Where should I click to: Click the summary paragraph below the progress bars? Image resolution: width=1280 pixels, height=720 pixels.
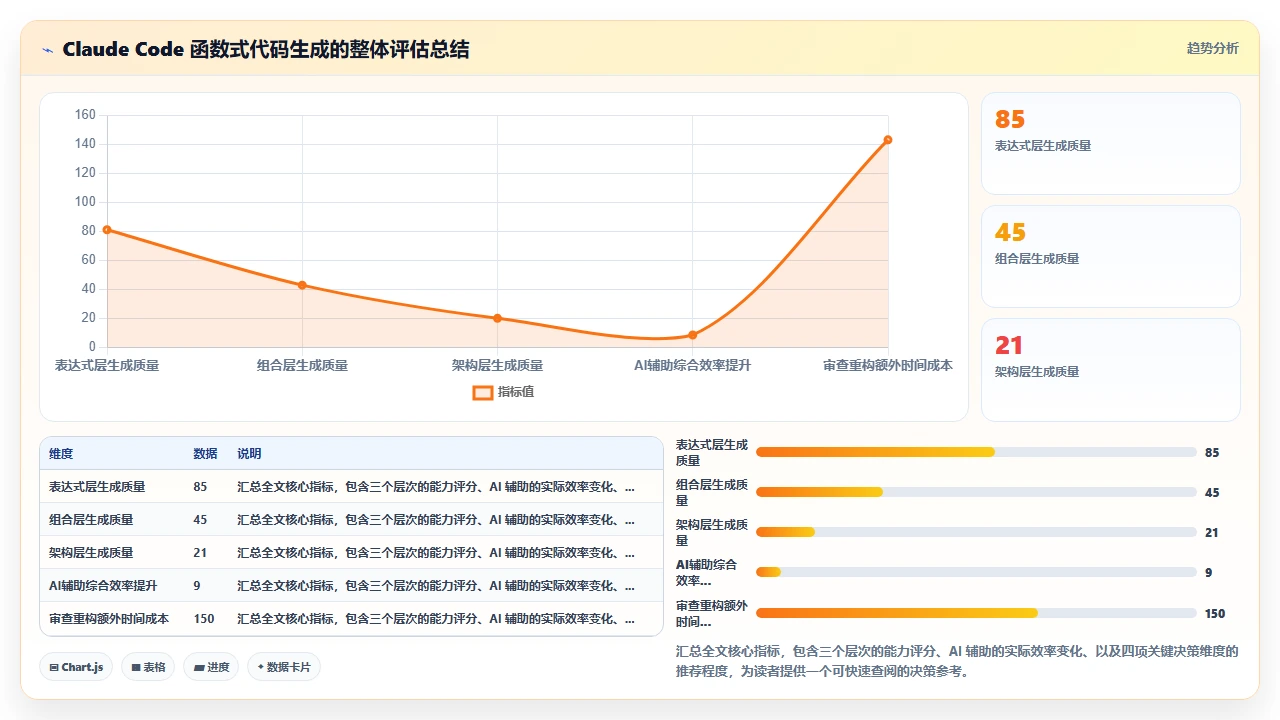click(957, 661)
